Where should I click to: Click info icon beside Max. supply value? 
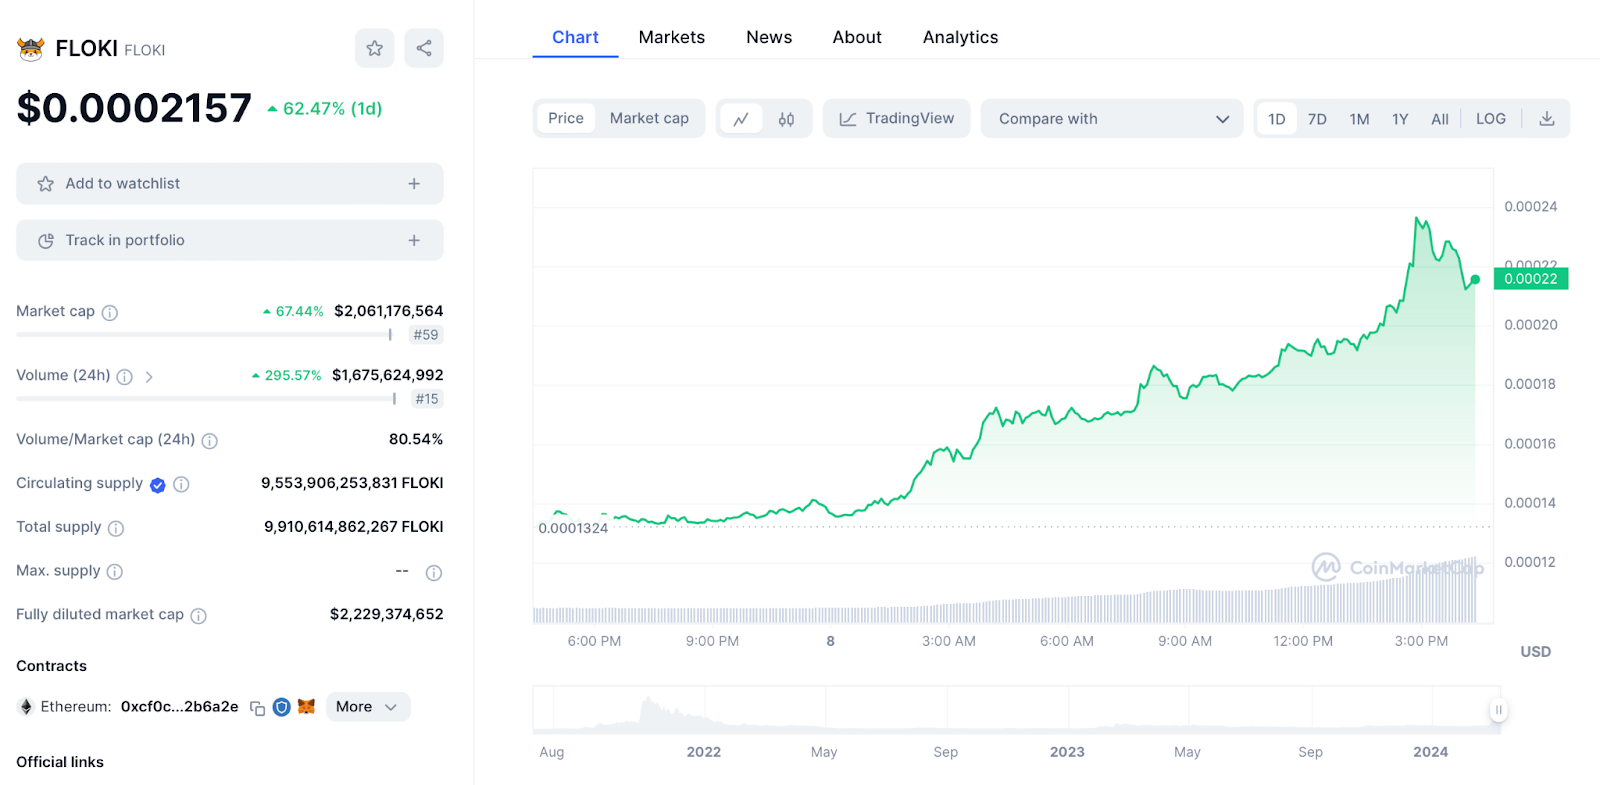(x=434, y=573)
